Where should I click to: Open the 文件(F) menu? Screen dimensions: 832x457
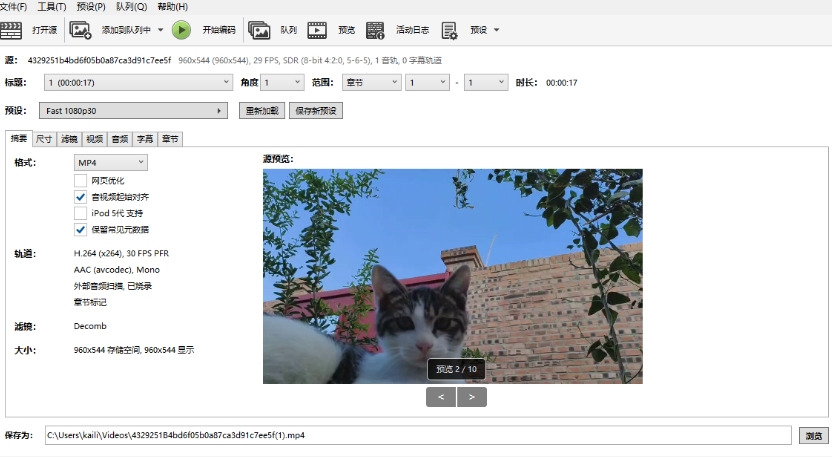(14, 7)
